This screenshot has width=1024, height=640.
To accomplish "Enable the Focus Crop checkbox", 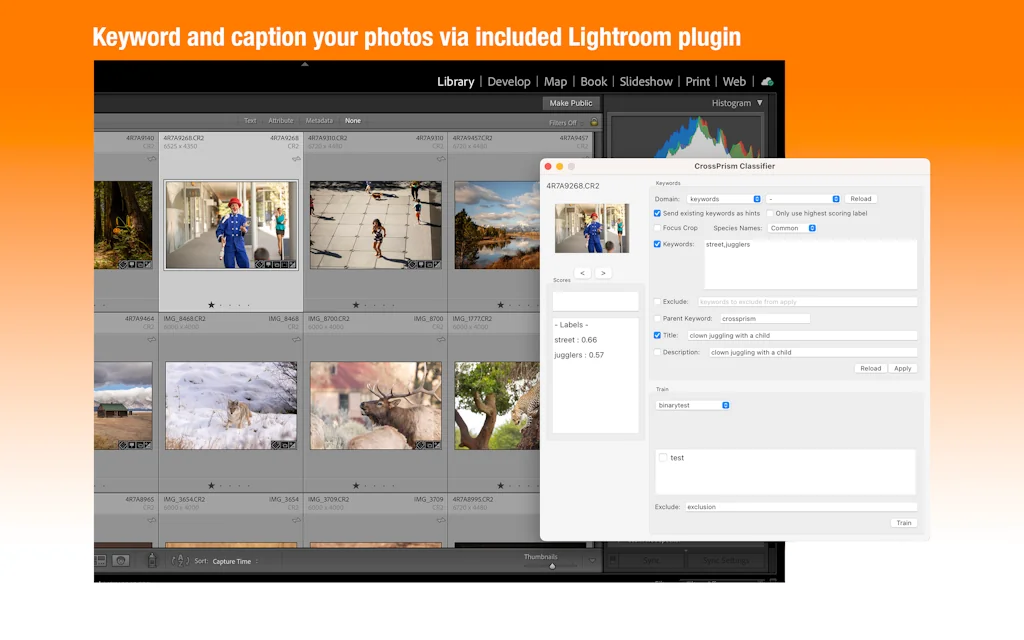I will click(657, 228).
